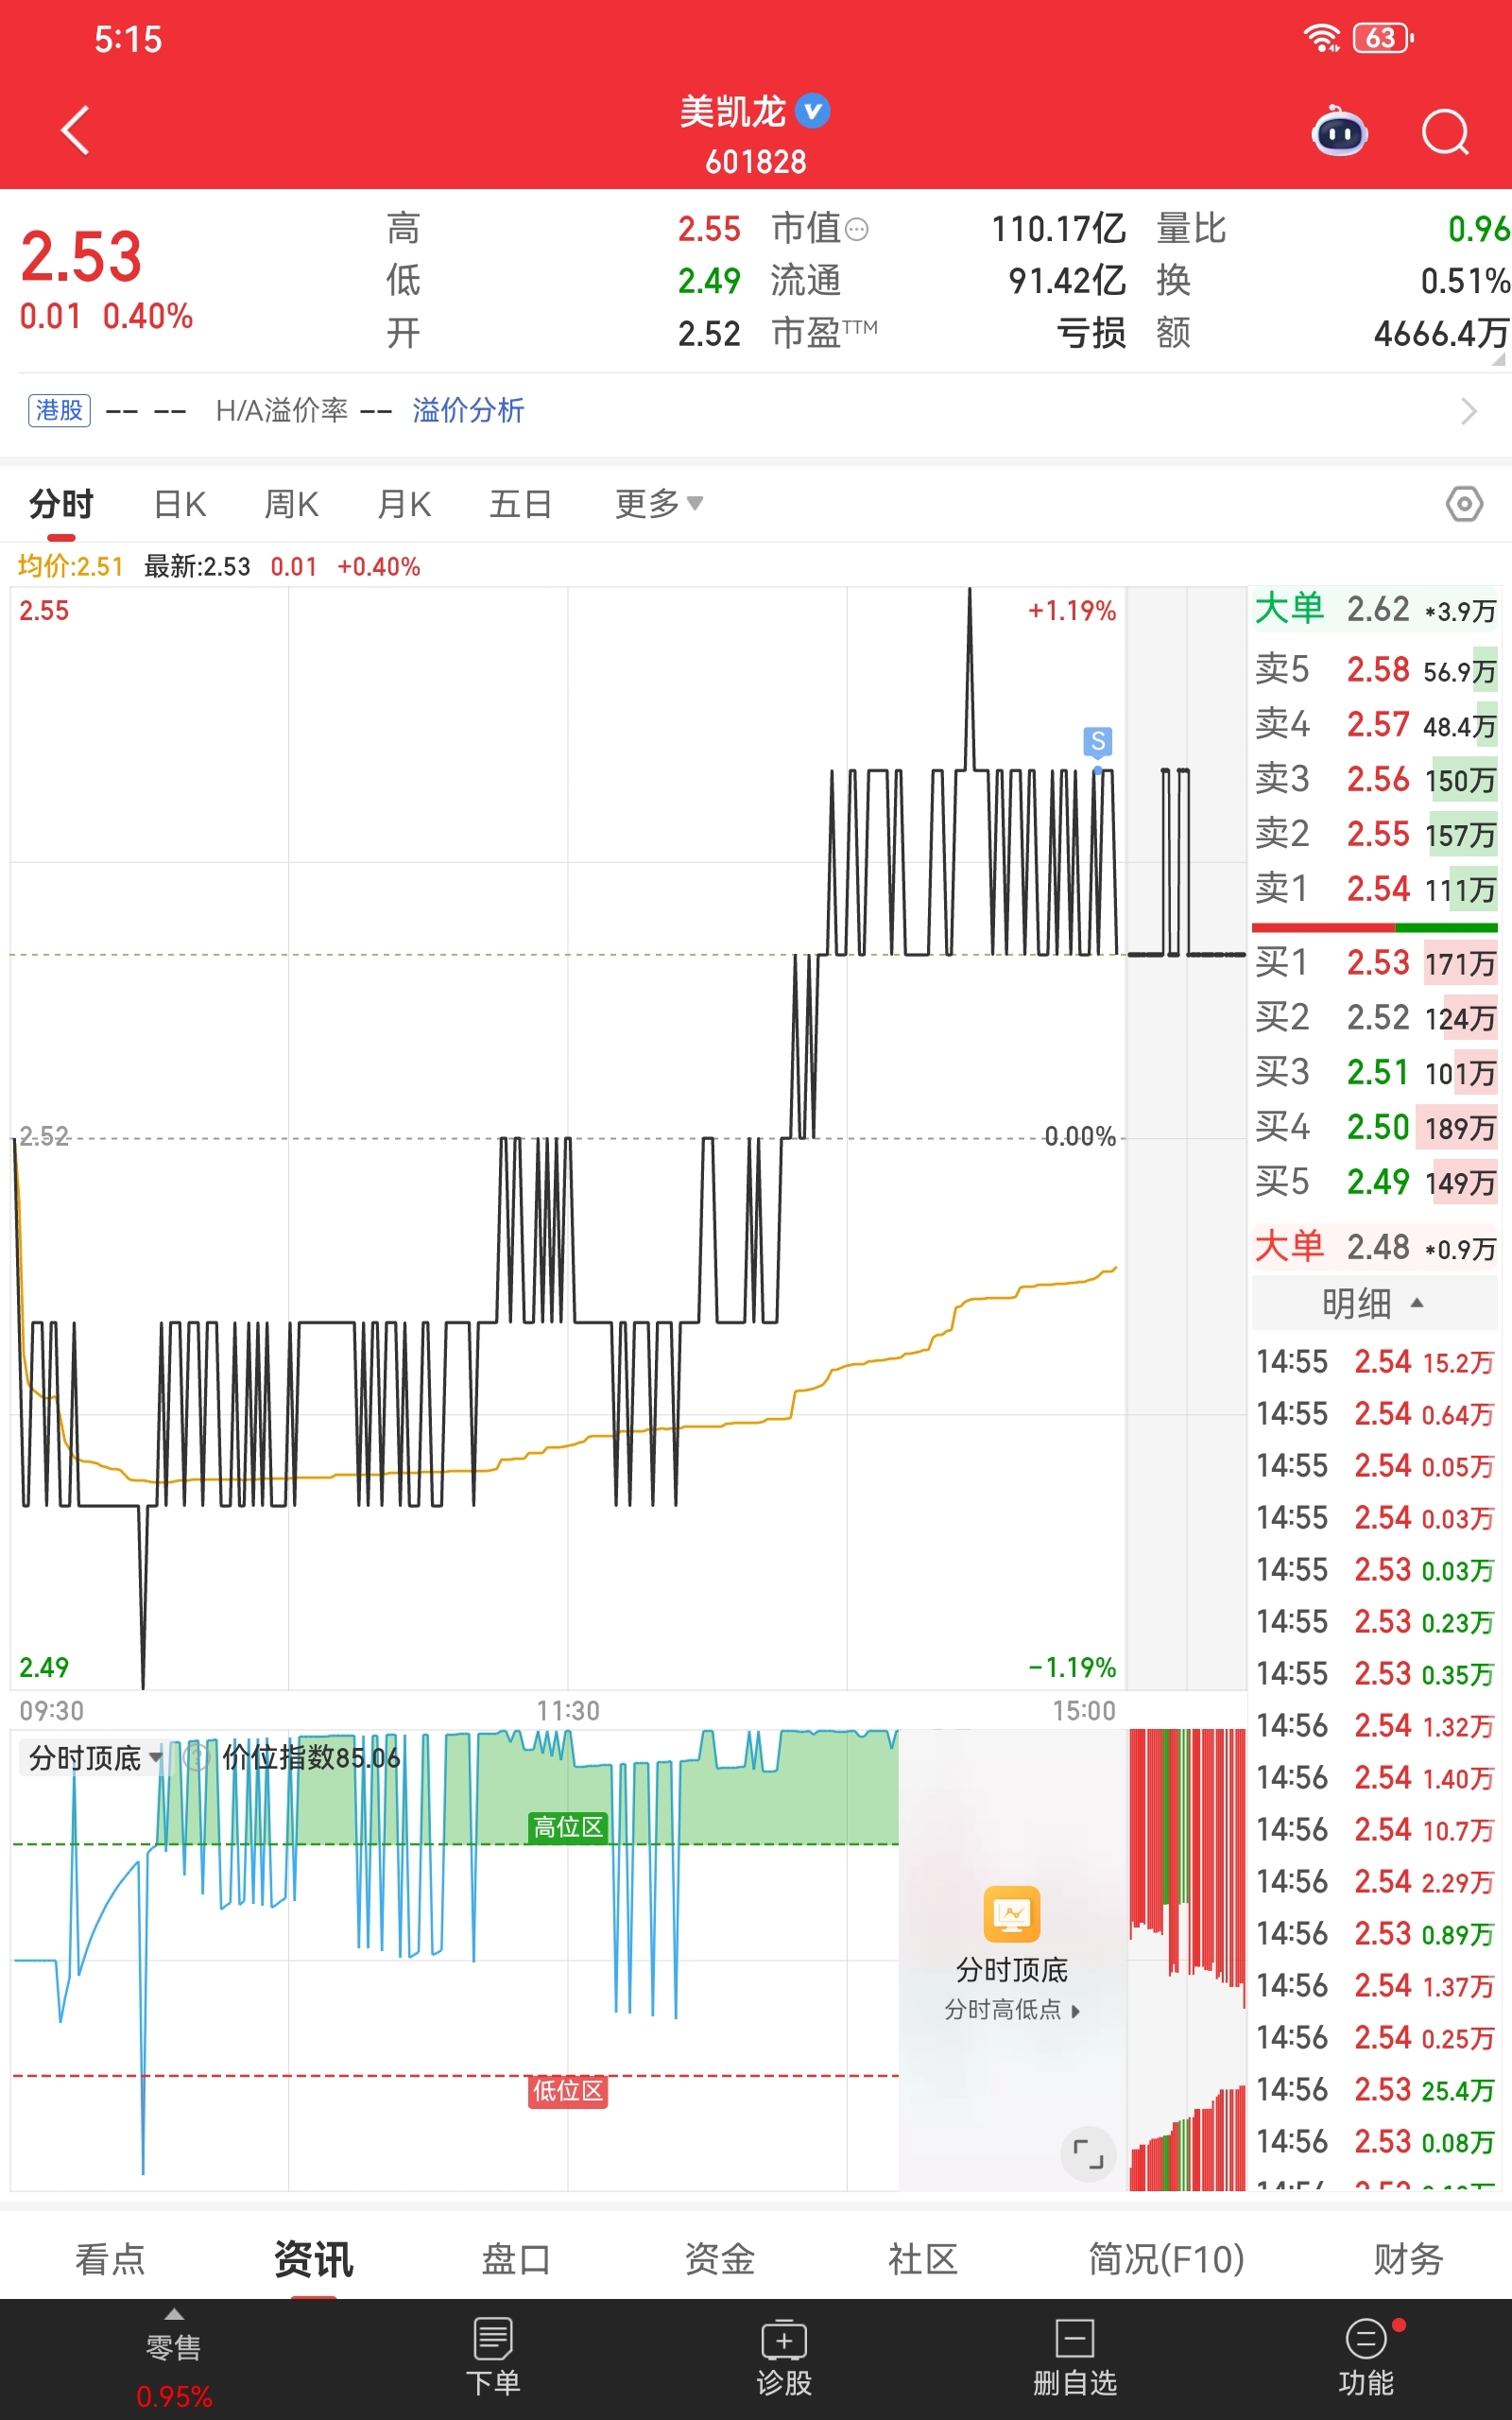Open the 资金 tab
This screenshot has height=2420, width=1512.
[x=720, y=2258]
